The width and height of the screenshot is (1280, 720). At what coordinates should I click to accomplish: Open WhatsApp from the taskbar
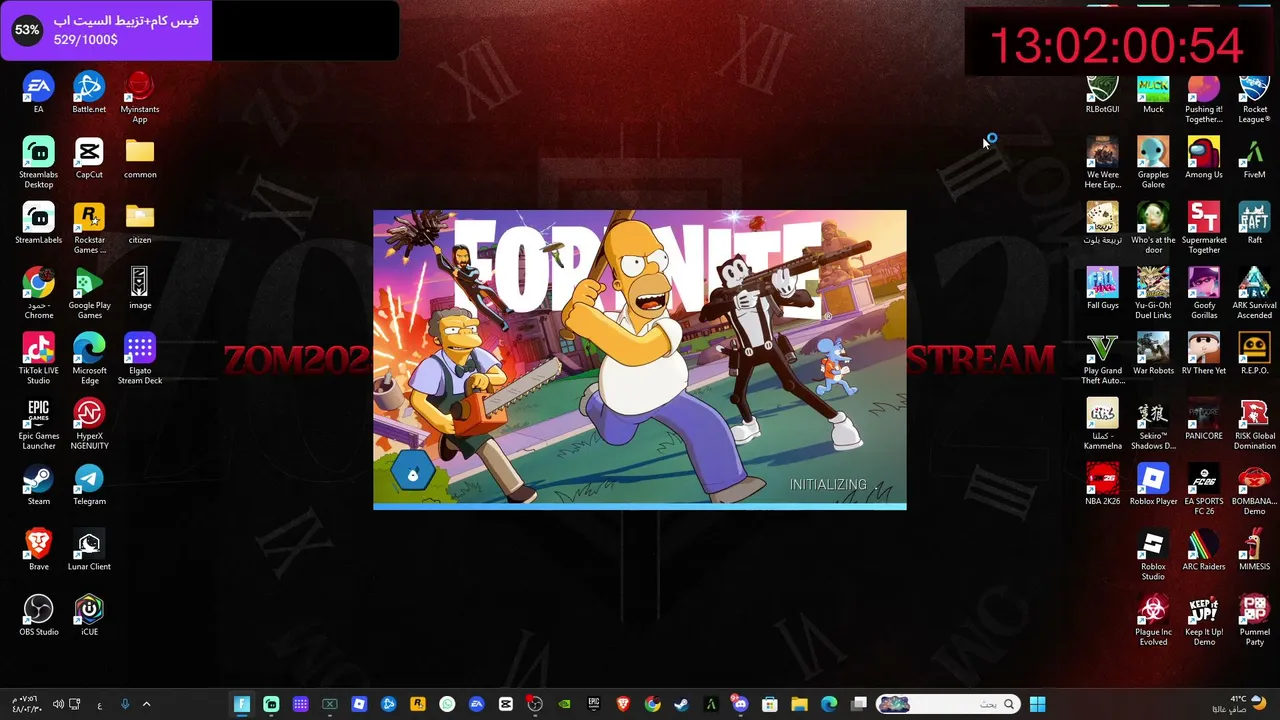[447, 704]
